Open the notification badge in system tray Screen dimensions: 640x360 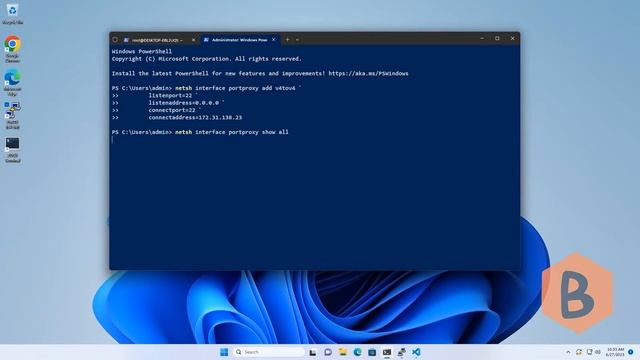[631, 352]
